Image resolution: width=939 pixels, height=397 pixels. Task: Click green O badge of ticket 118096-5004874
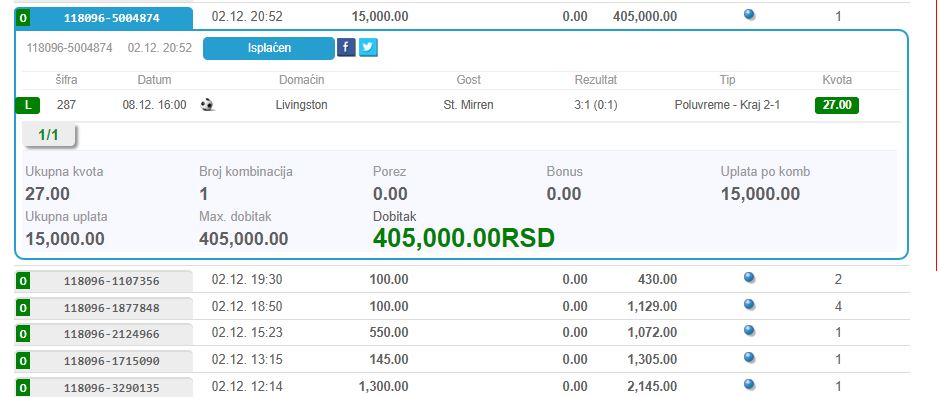[23, 18]
